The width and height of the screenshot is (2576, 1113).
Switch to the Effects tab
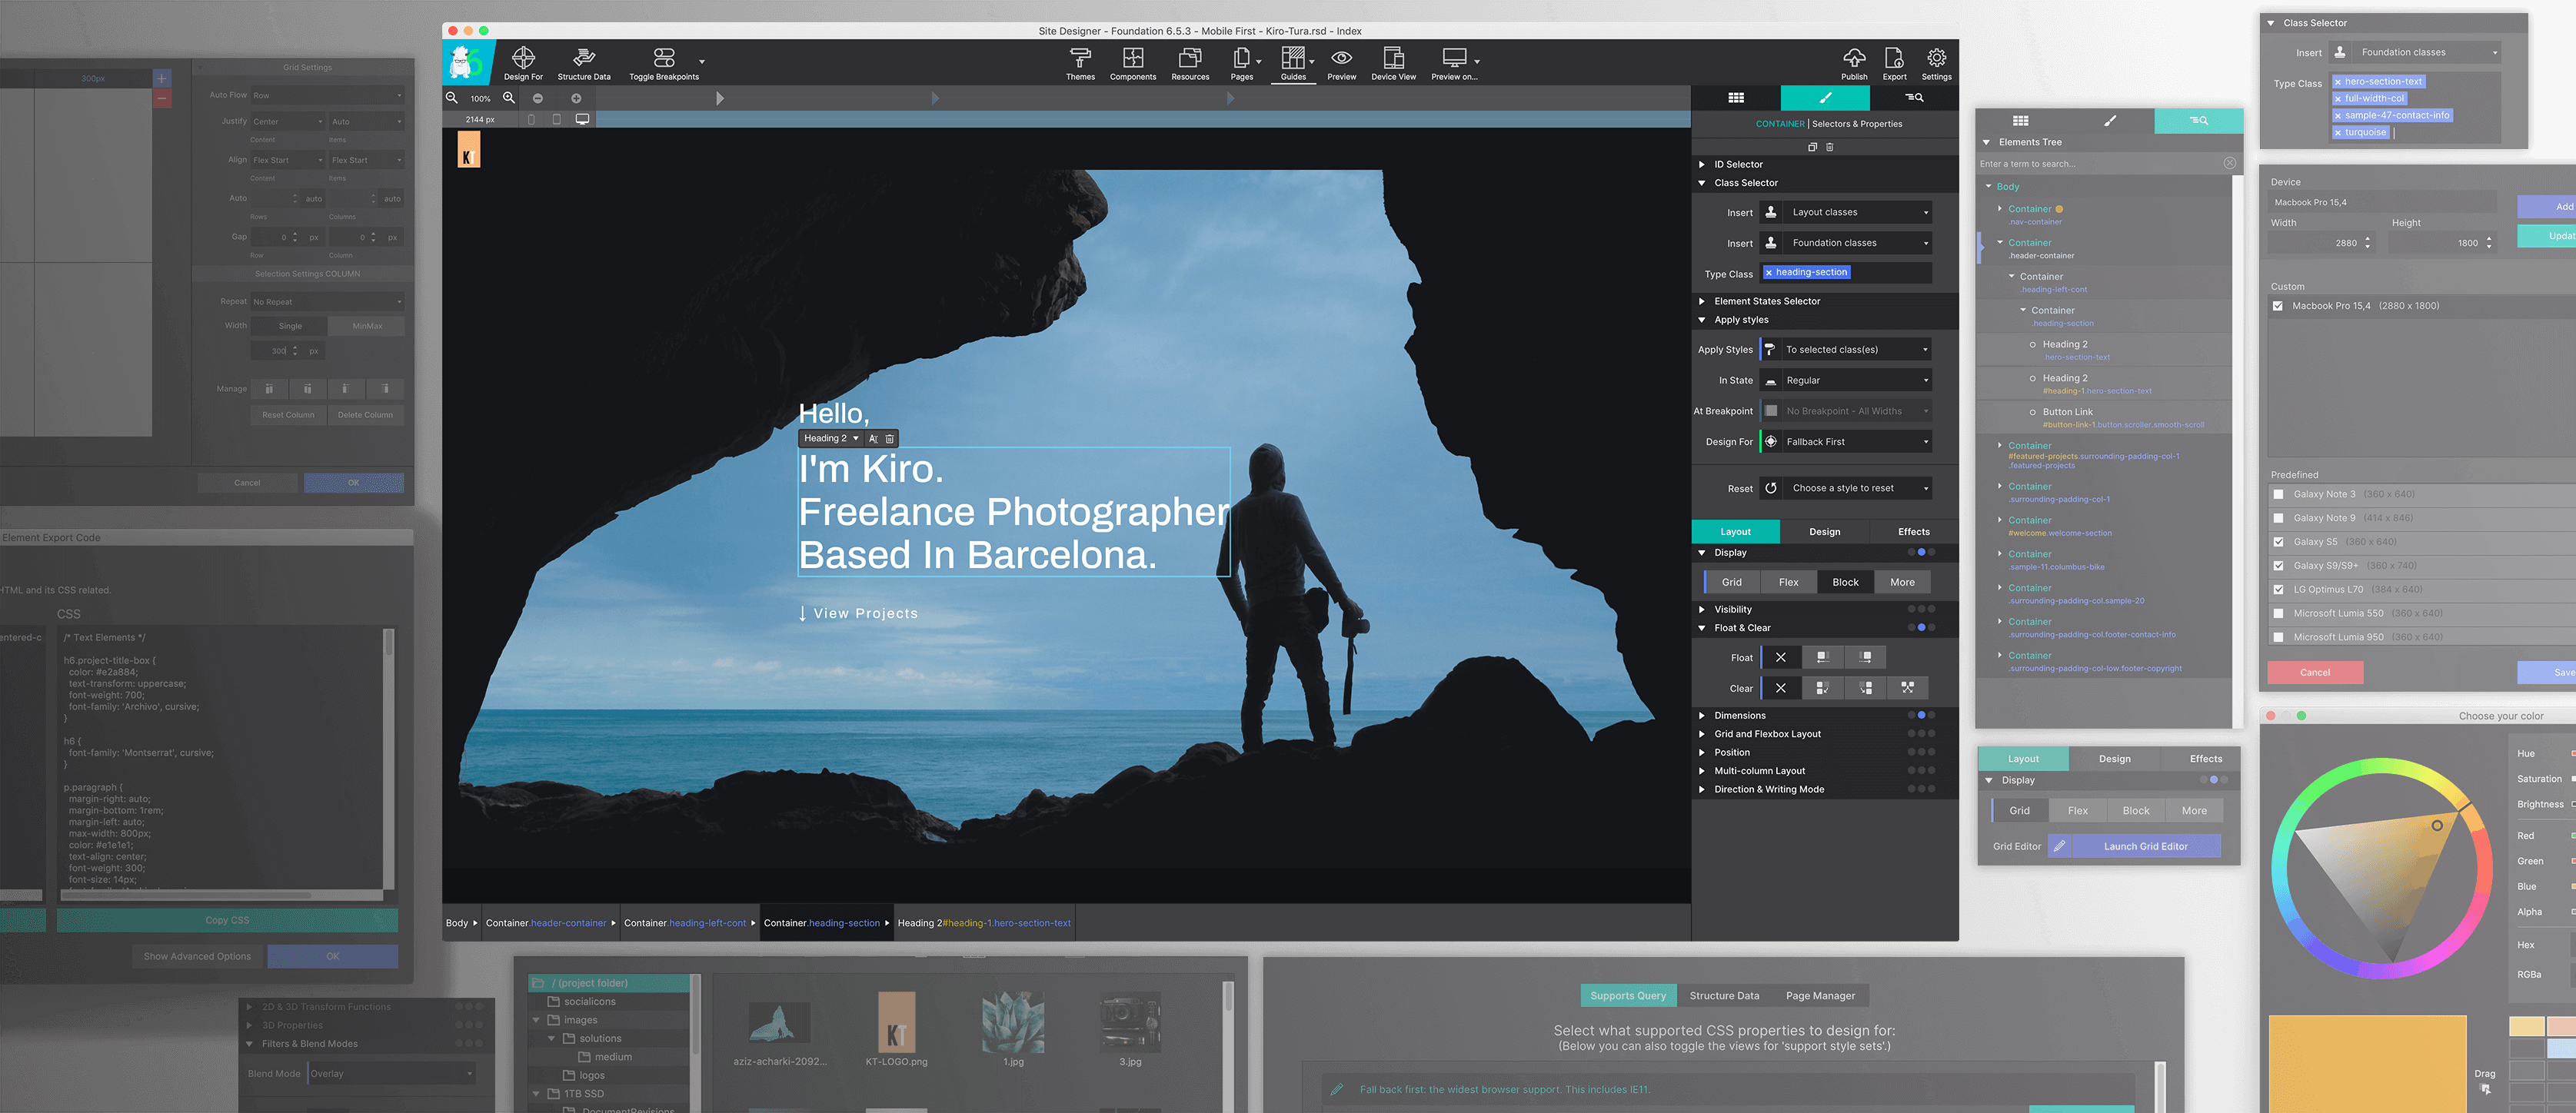(x=1913, y=532)
